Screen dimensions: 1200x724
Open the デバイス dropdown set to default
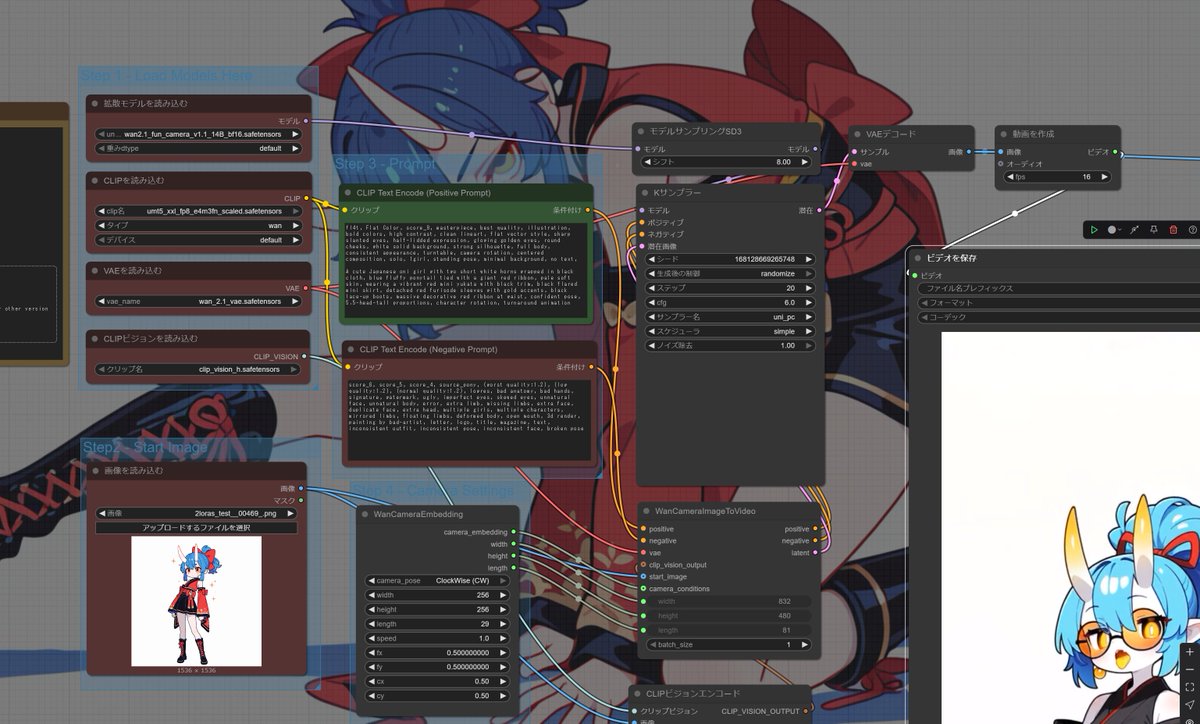click(x=198, y=240)
